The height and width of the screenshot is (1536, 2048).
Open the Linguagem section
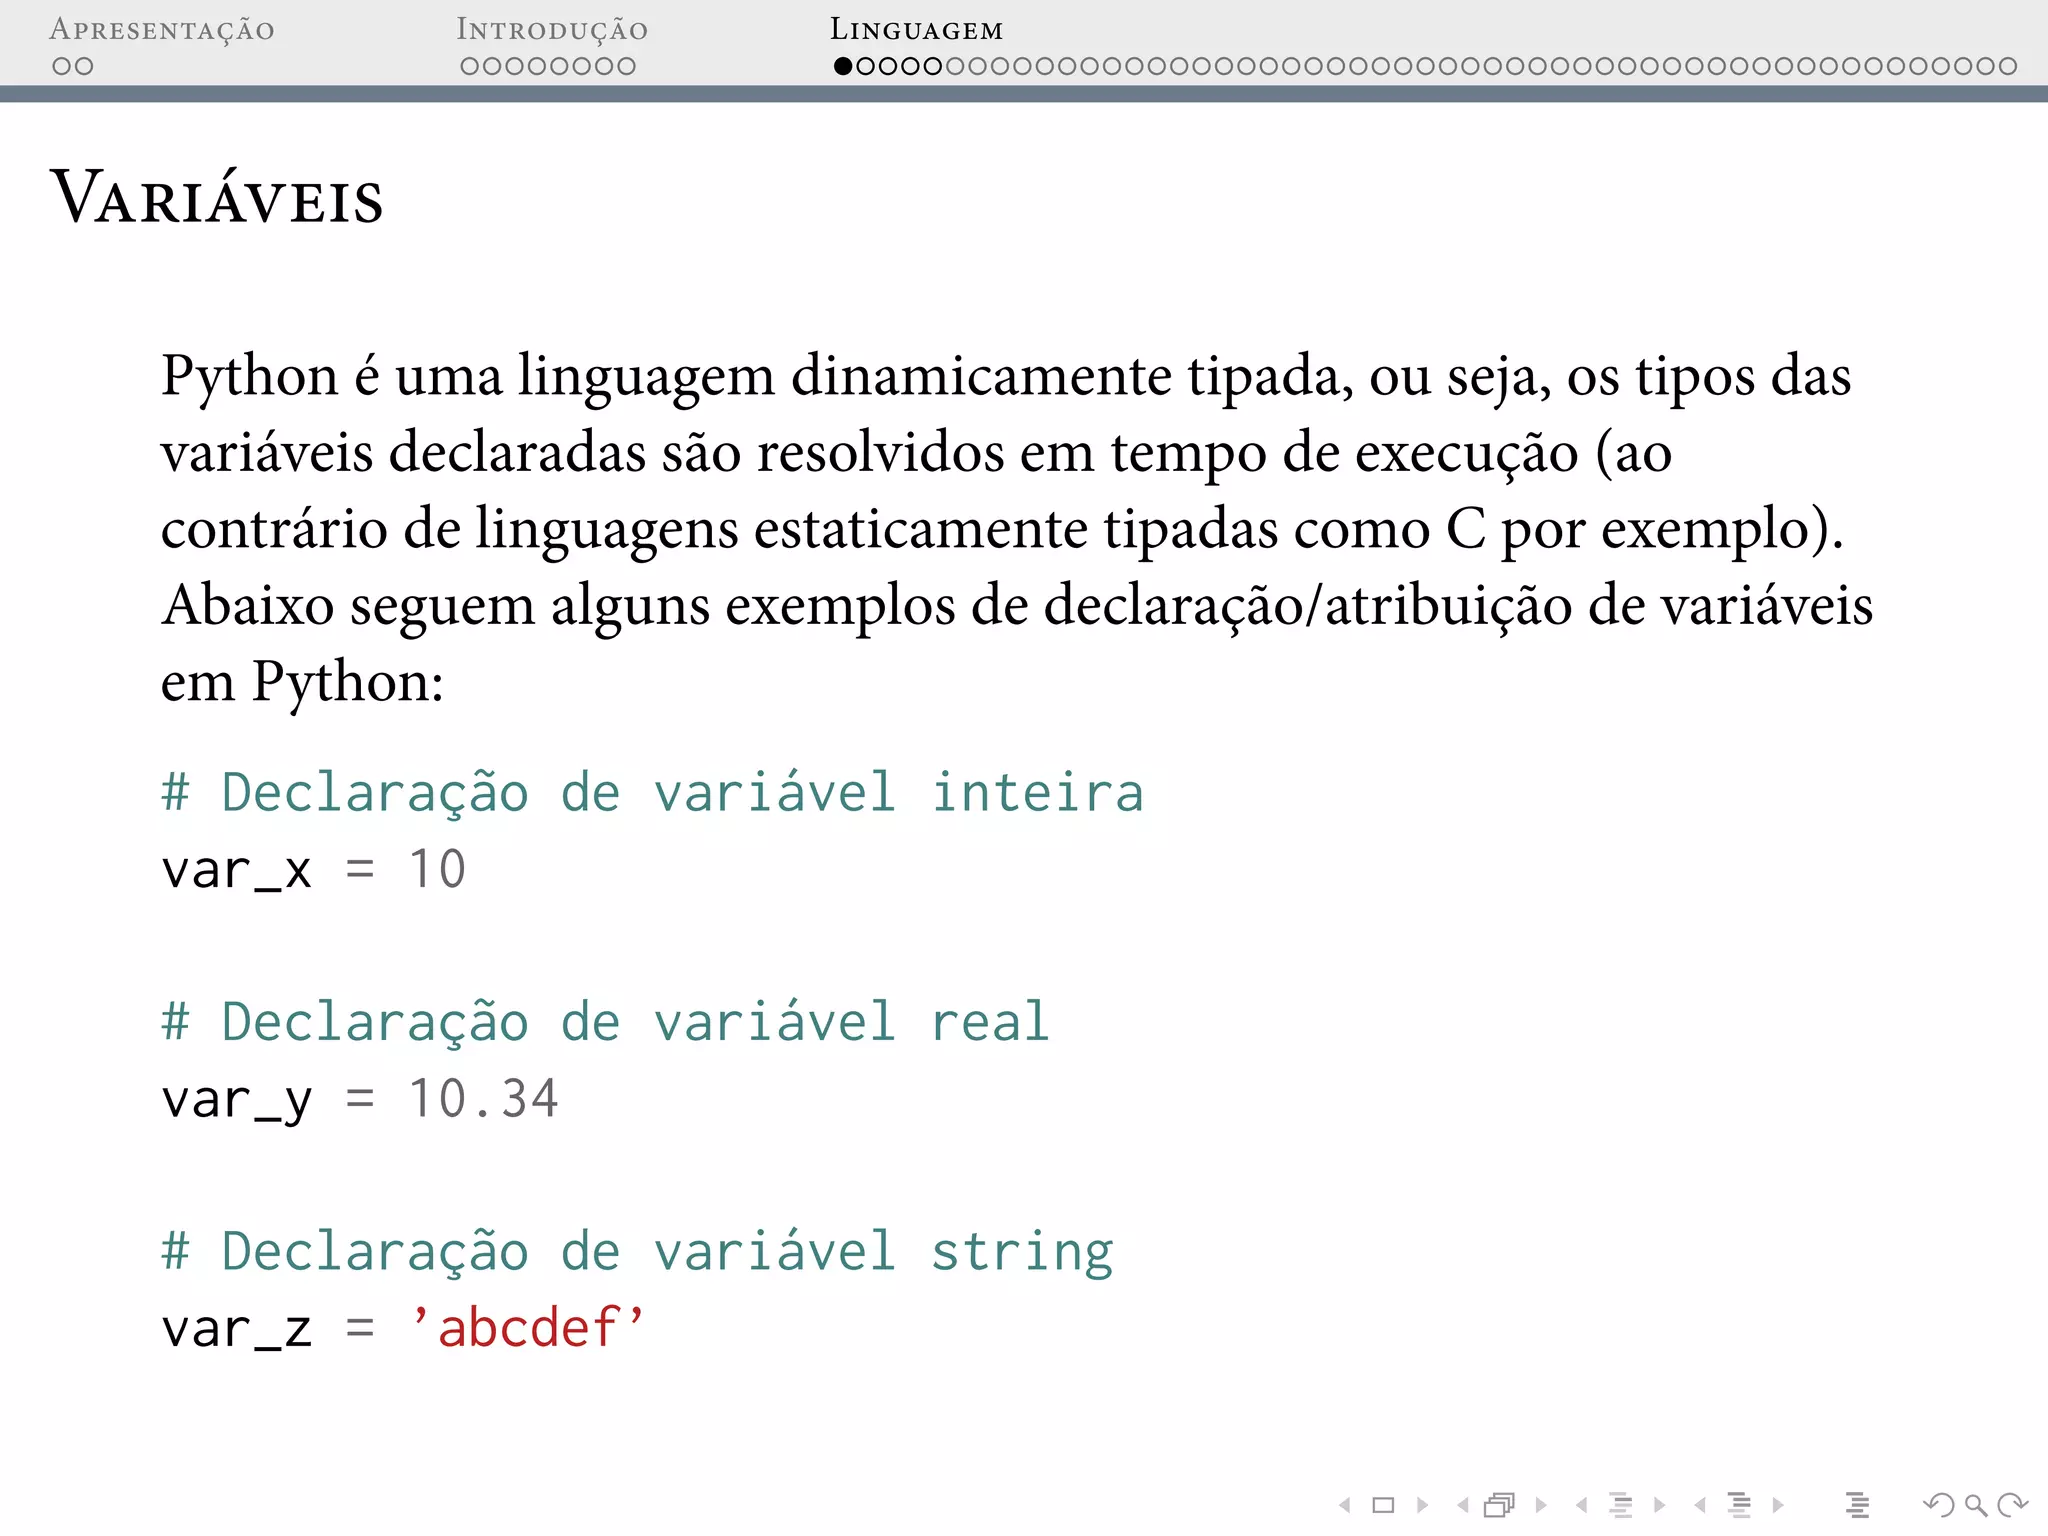(x=916, y=30)
